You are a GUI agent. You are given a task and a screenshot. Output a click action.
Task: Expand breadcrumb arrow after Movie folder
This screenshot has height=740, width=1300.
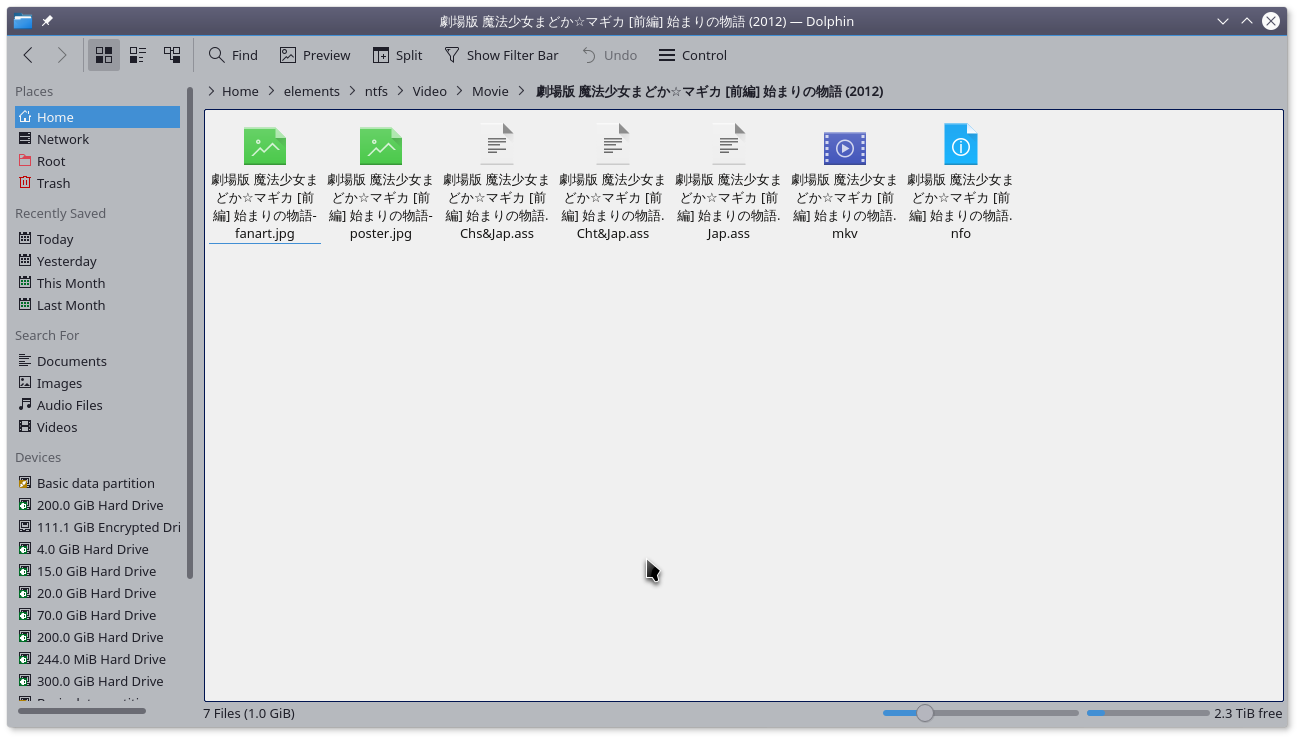522,91
